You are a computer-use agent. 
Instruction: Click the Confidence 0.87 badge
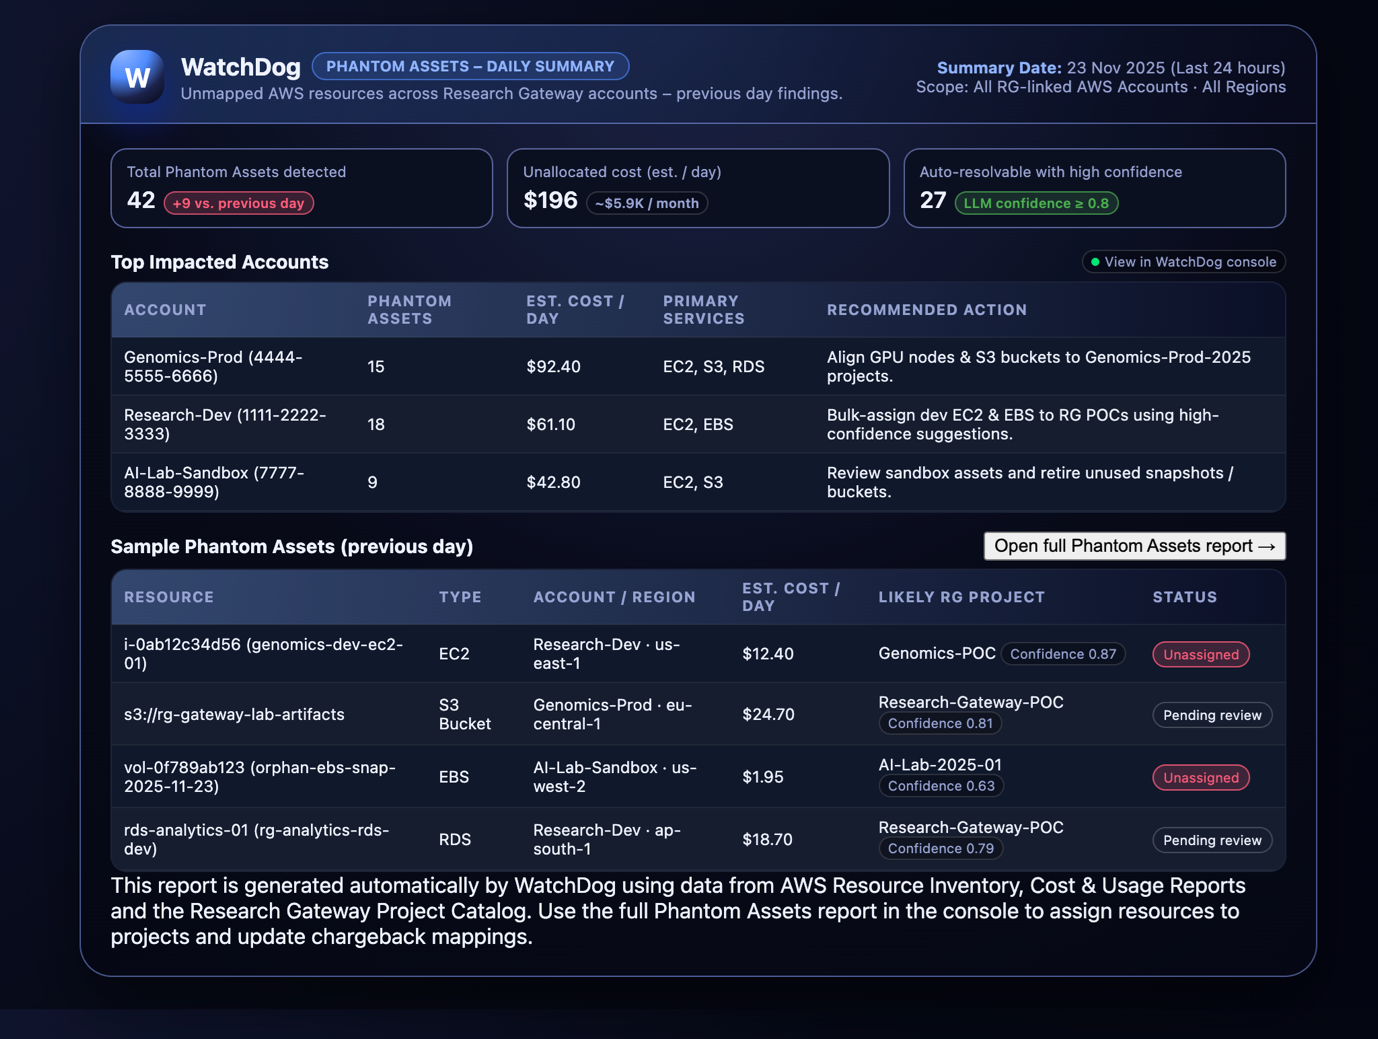pyautogui.click(x=1063, y=654)
